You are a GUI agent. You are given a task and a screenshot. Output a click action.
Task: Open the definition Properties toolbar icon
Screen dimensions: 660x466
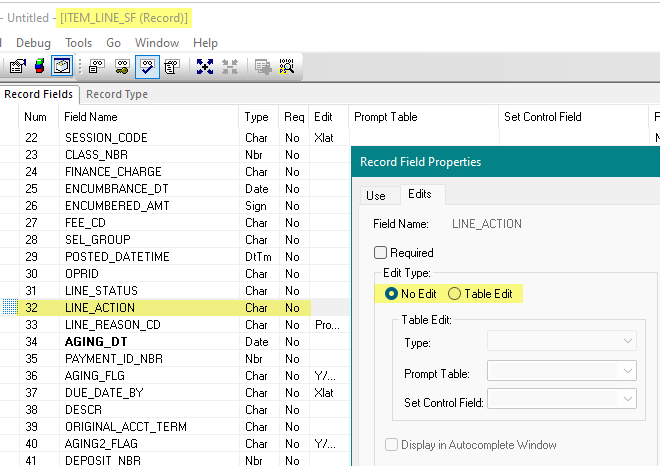[x=17, y=67]
